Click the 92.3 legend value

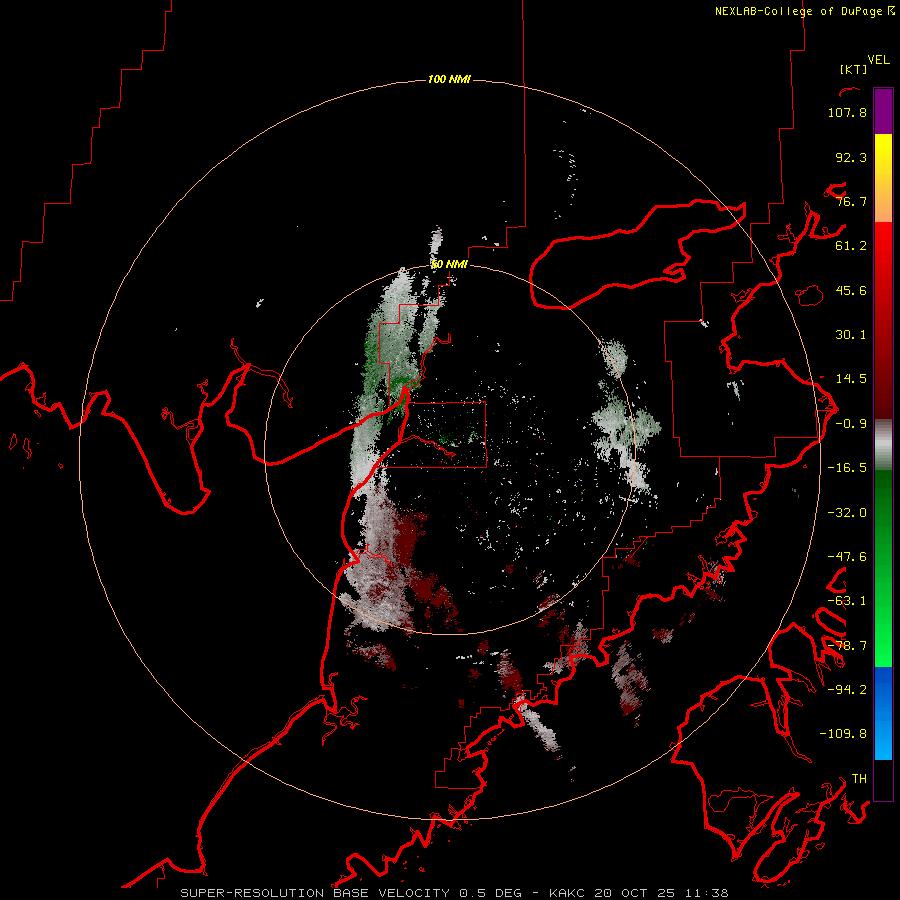click(x=851, y=157)
